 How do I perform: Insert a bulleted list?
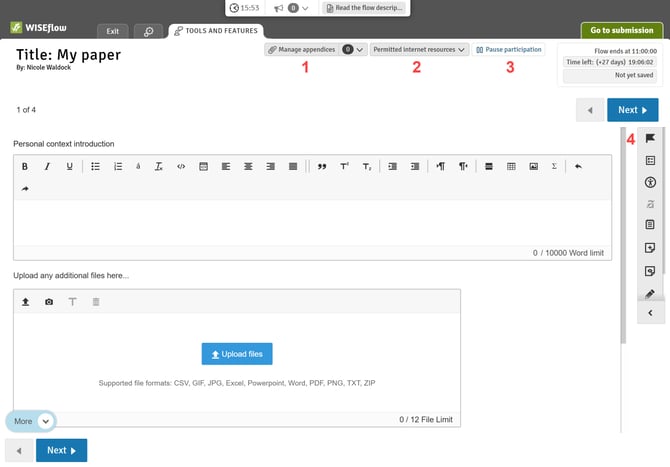pos(95,167)
